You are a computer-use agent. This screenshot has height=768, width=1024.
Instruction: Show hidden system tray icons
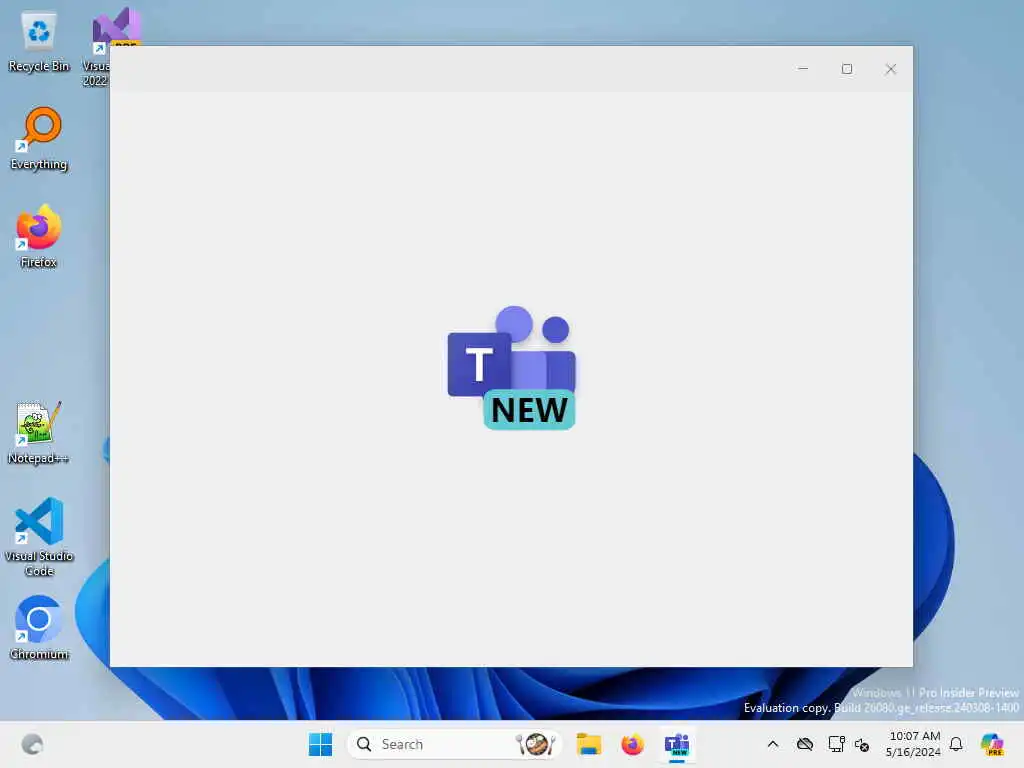coord(773,744)
